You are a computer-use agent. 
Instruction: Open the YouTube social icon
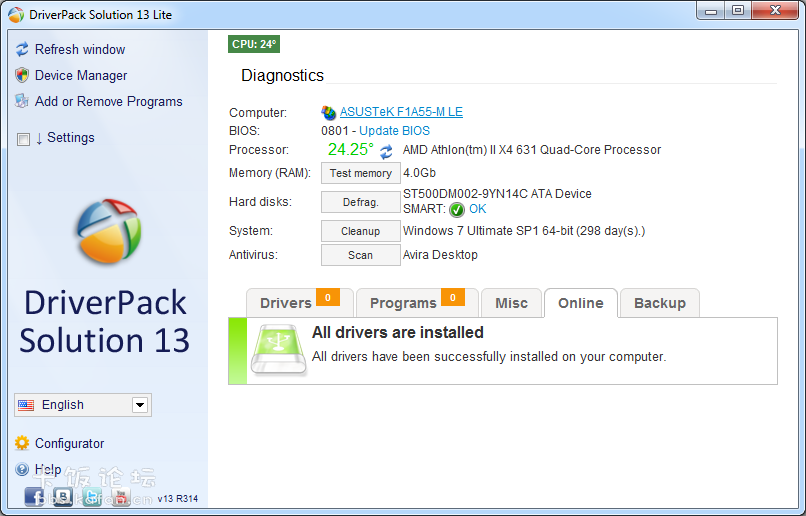click(x=121, y=497)
